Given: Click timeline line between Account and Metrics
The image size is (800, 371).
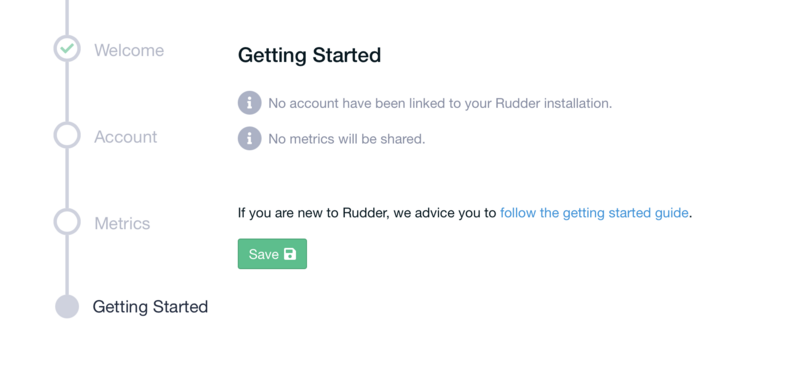Looking at the screenshot, I should (67, 179).
